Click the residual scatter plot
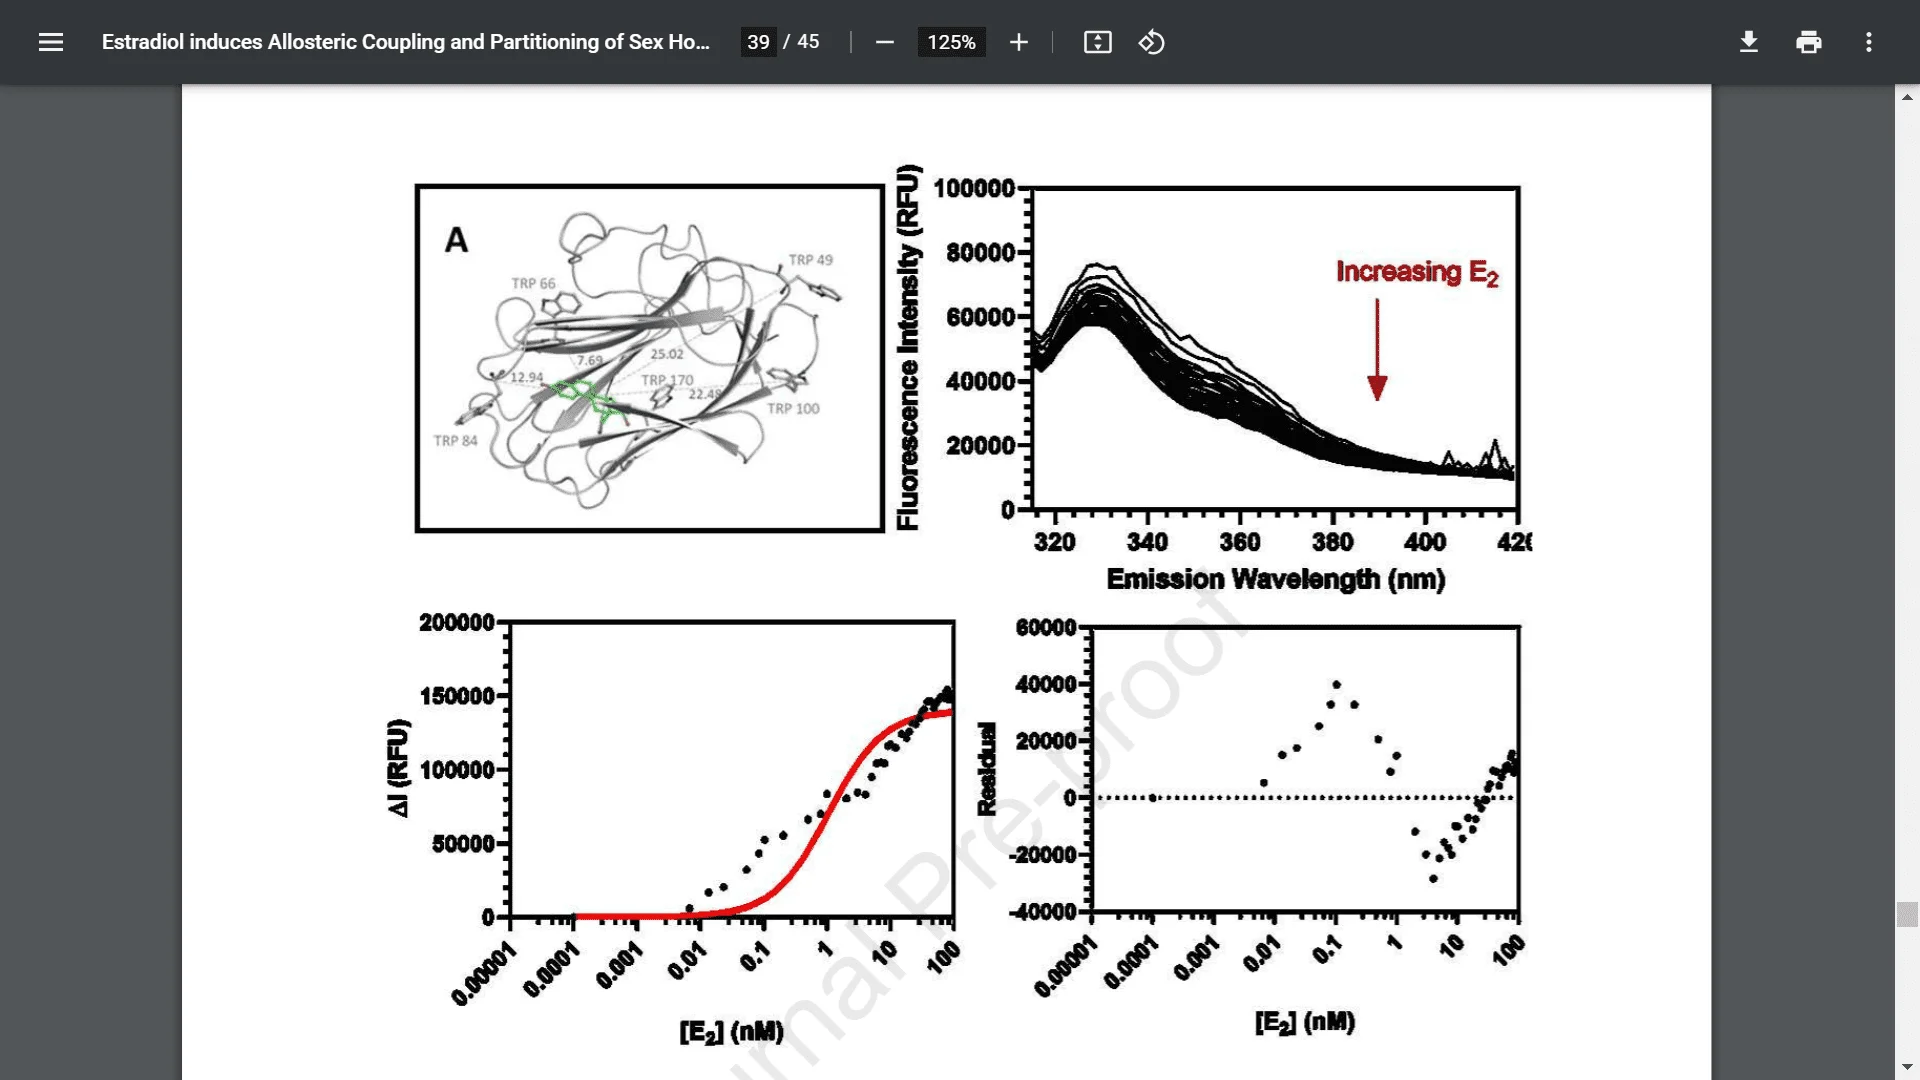Screen dimensions: 1920x1080 1305,769
